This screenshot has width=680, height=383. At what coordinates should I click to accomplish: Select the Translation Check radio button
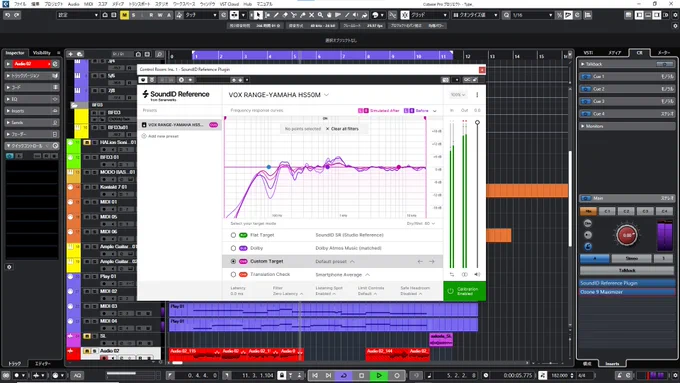pos(233,275)
